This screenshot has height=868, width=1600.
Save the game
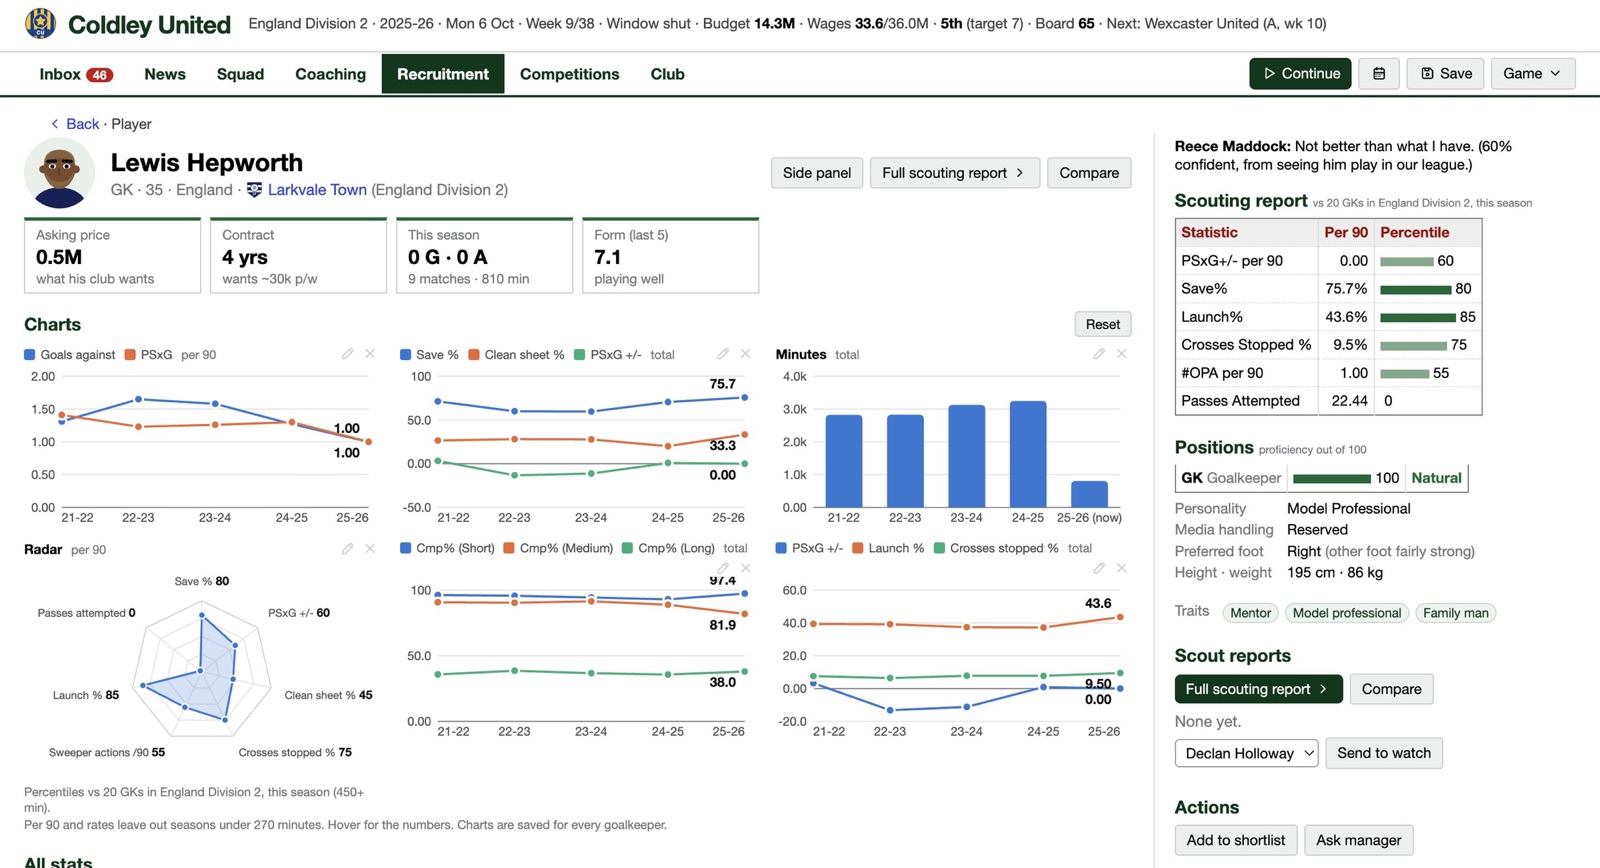(1446, 74)
